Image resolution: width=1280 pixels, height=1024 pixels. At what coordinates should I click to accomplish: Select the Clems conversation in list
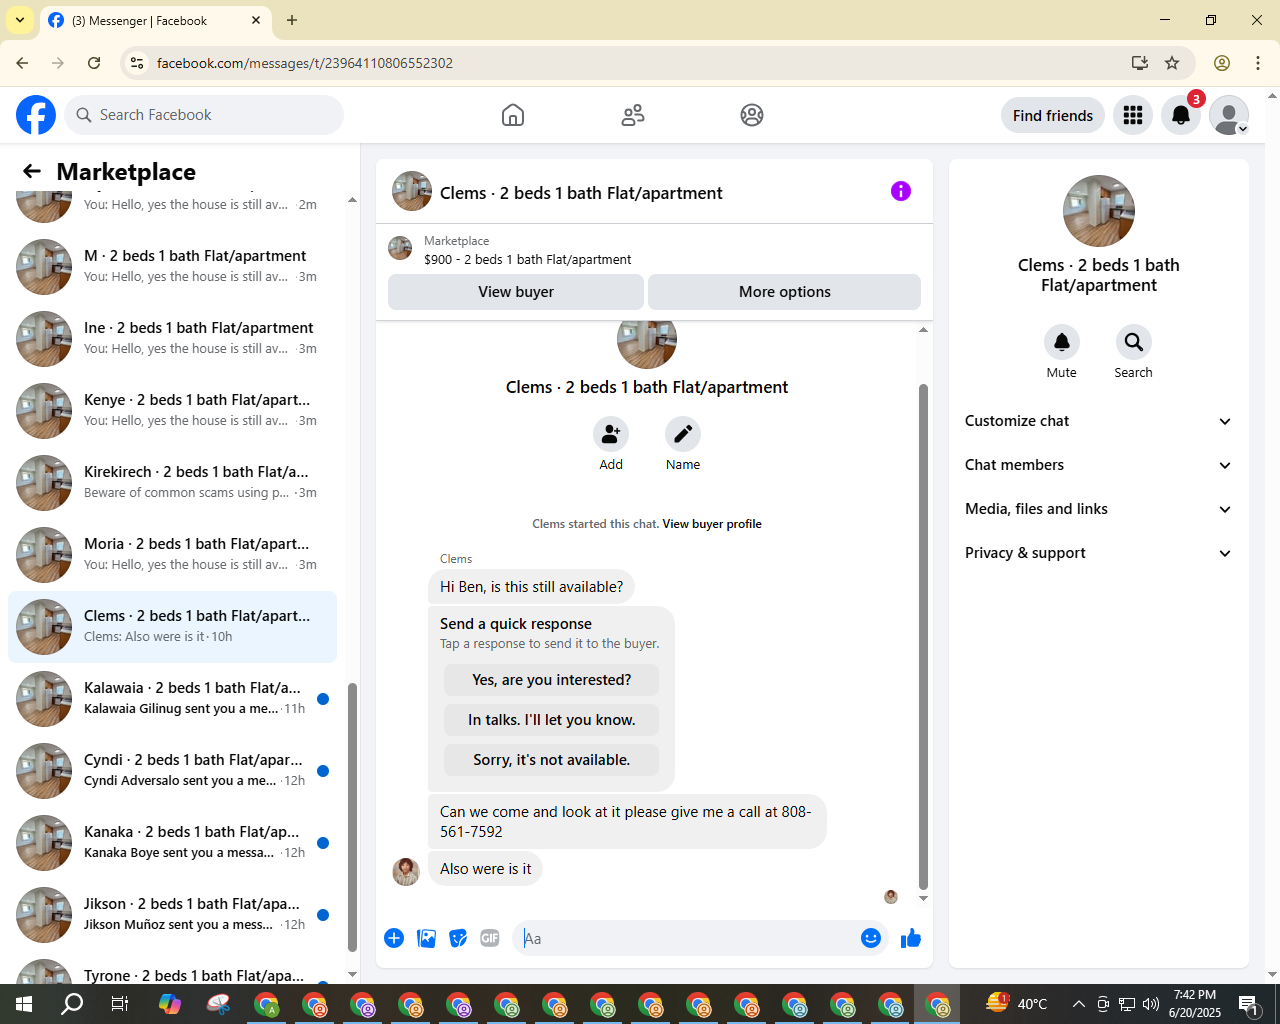(x=172, y=627)
